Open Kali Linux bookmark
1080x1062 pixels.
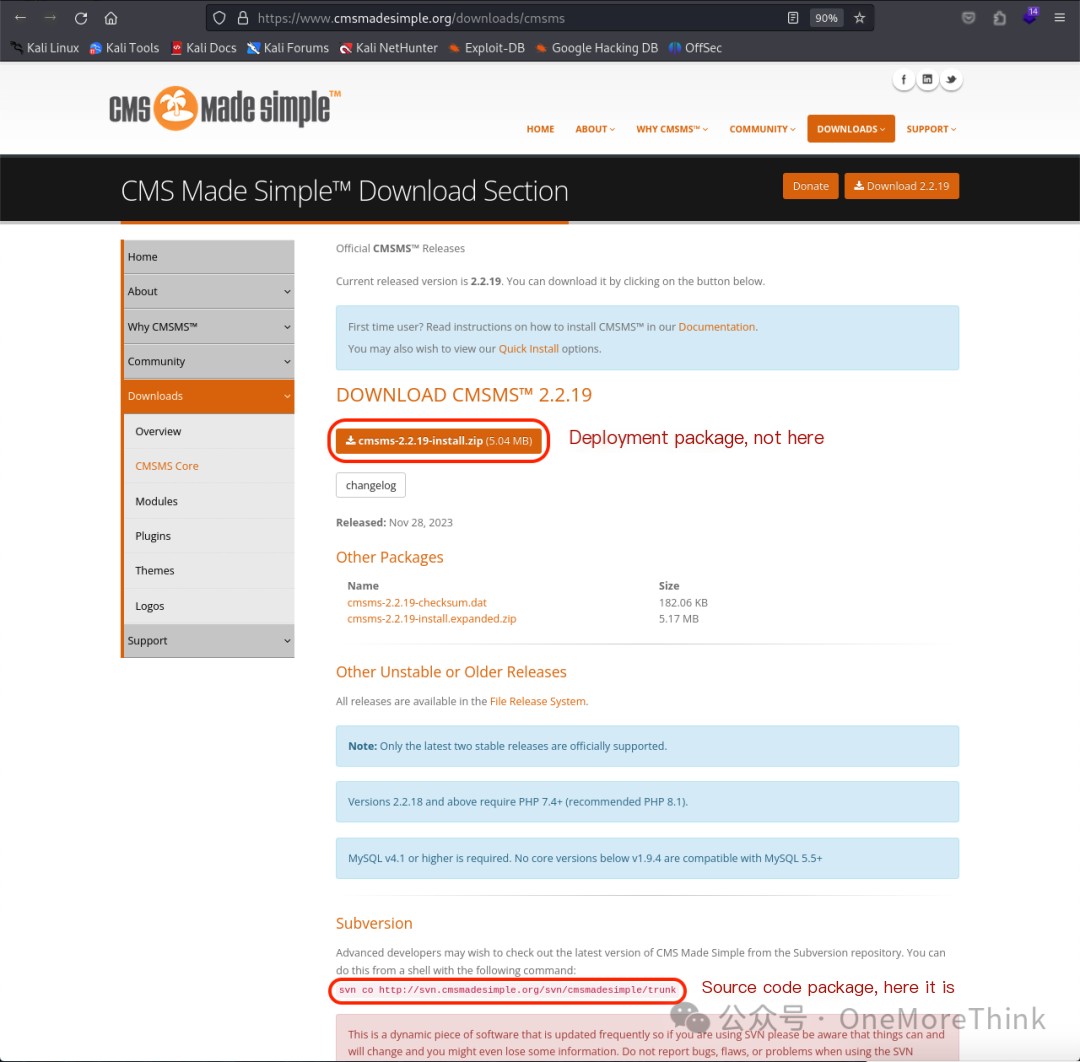coord(45,48)
